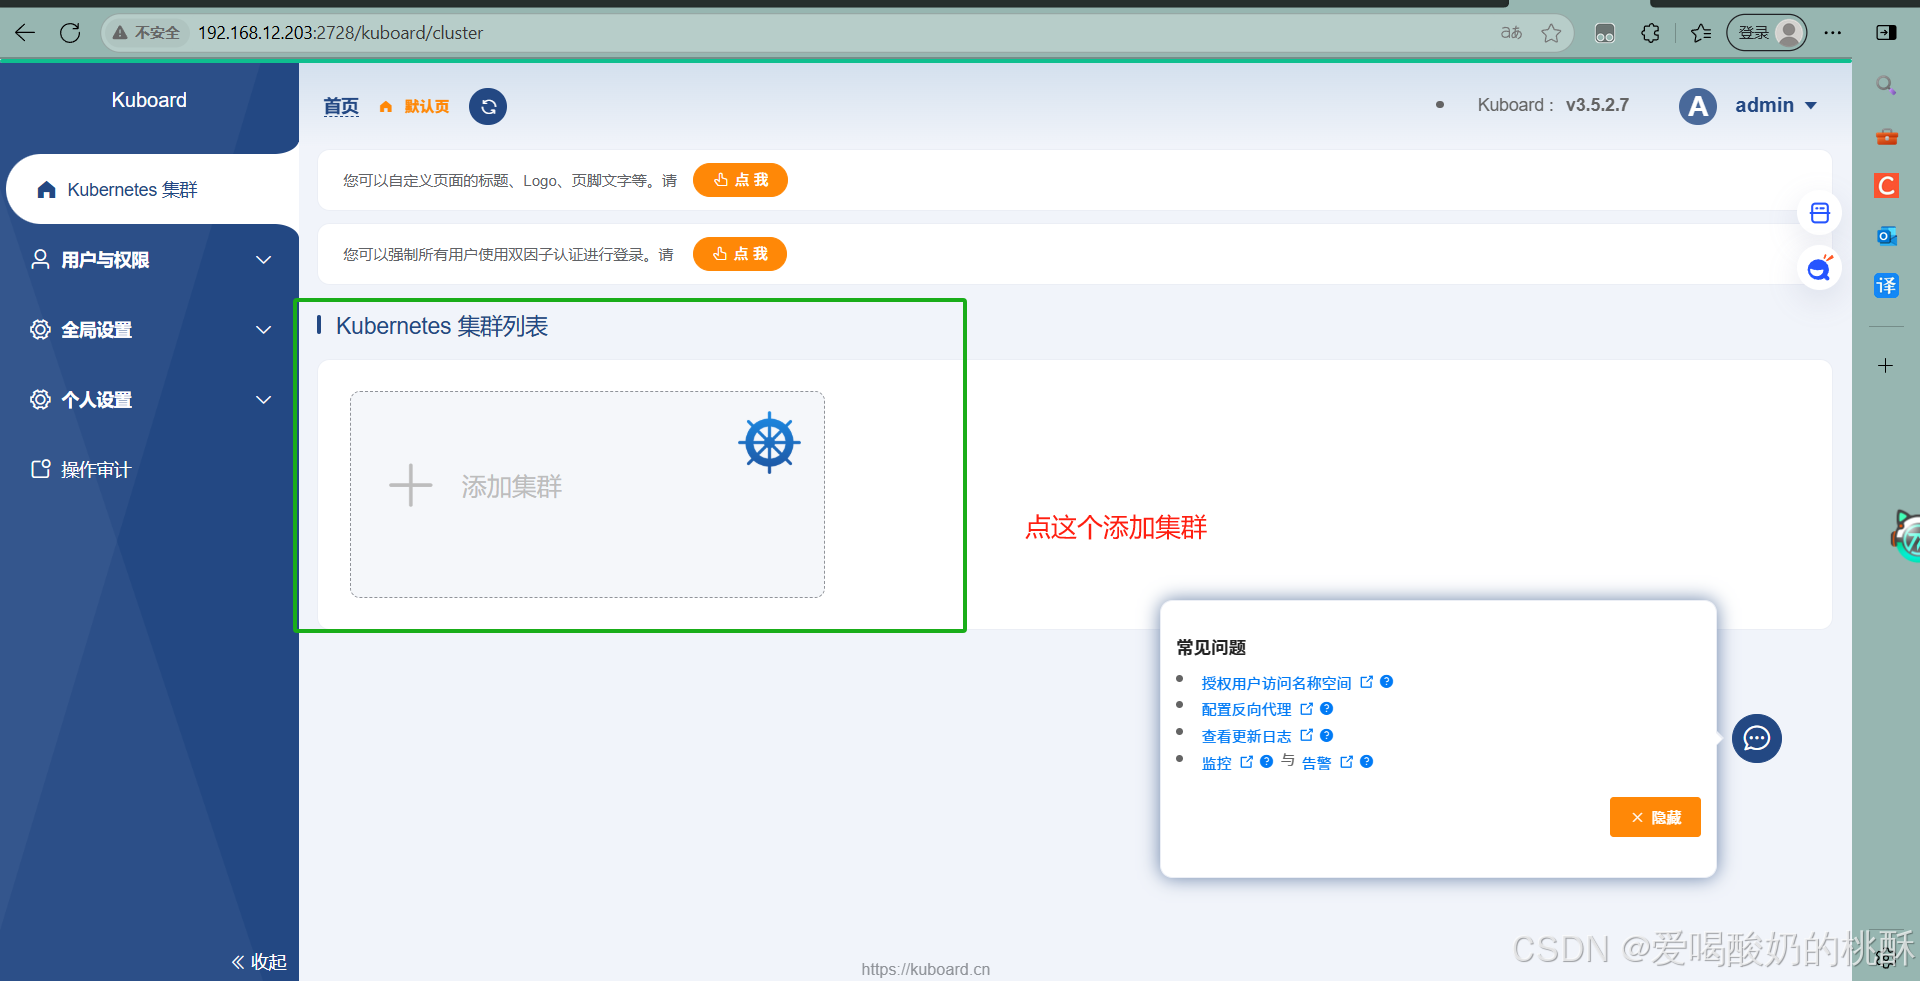Add a sidebar app with plus icon

1886,366
